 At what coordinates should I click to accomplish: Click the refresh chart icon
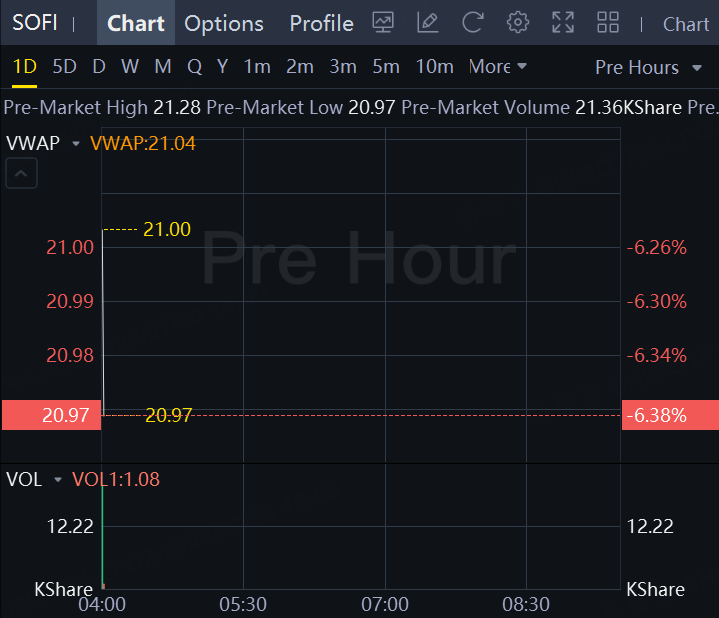(x=473, y=22)
